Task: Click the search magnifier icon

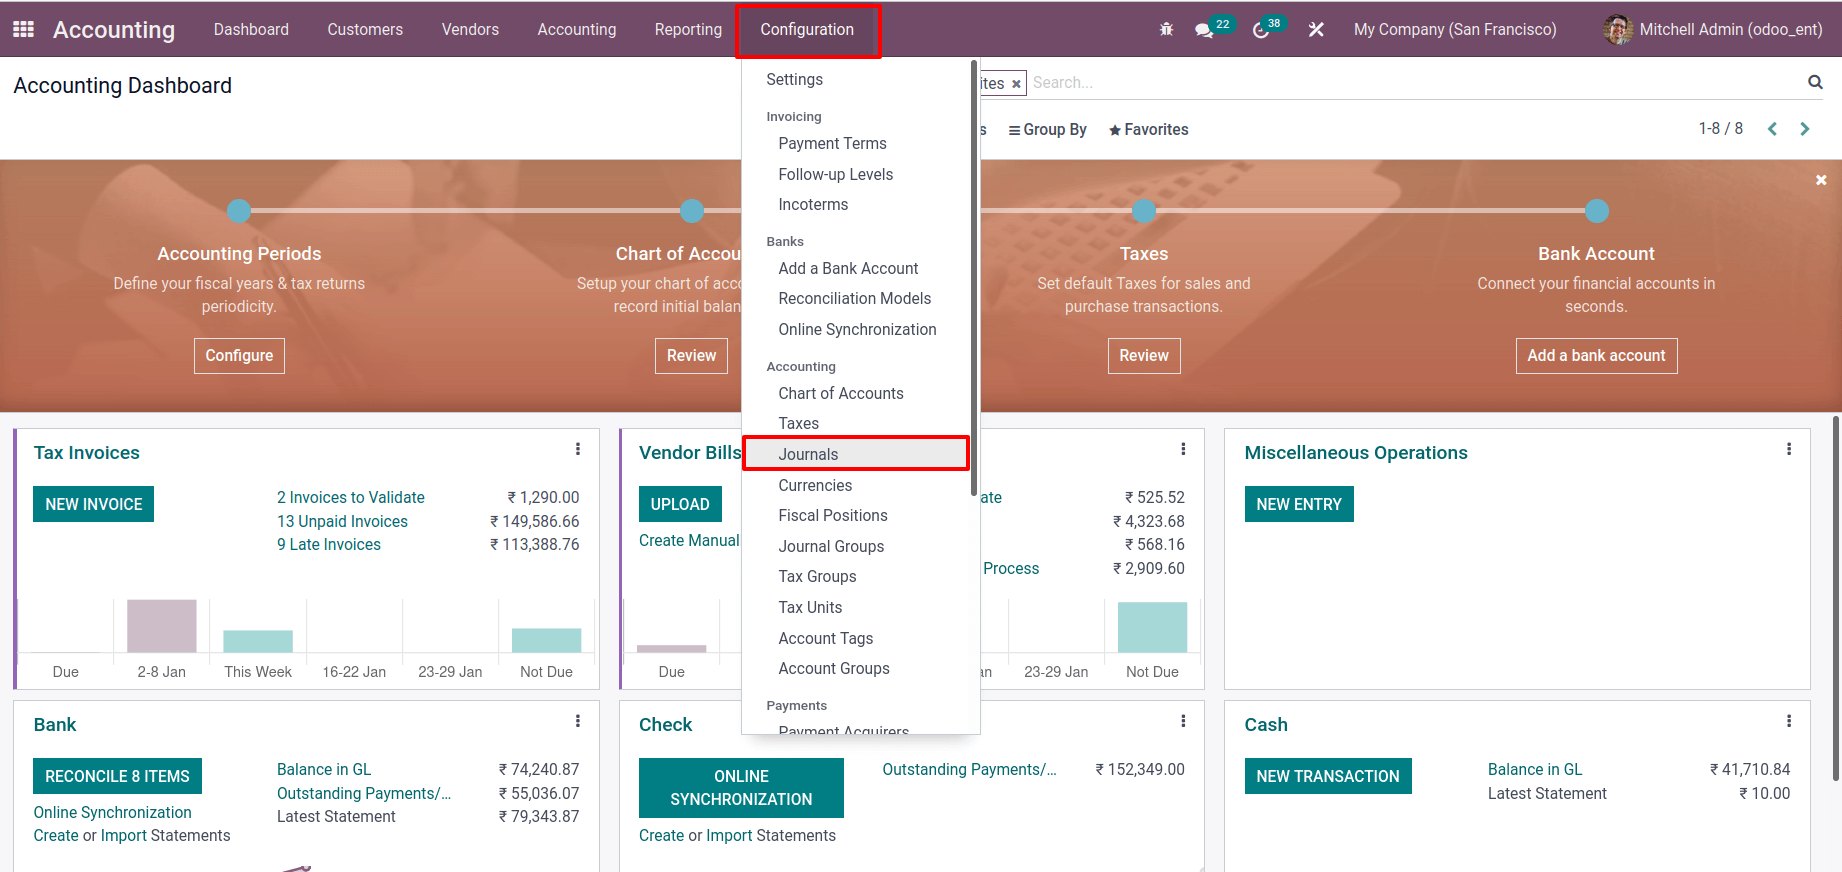Action: [x=1815, y=82]
